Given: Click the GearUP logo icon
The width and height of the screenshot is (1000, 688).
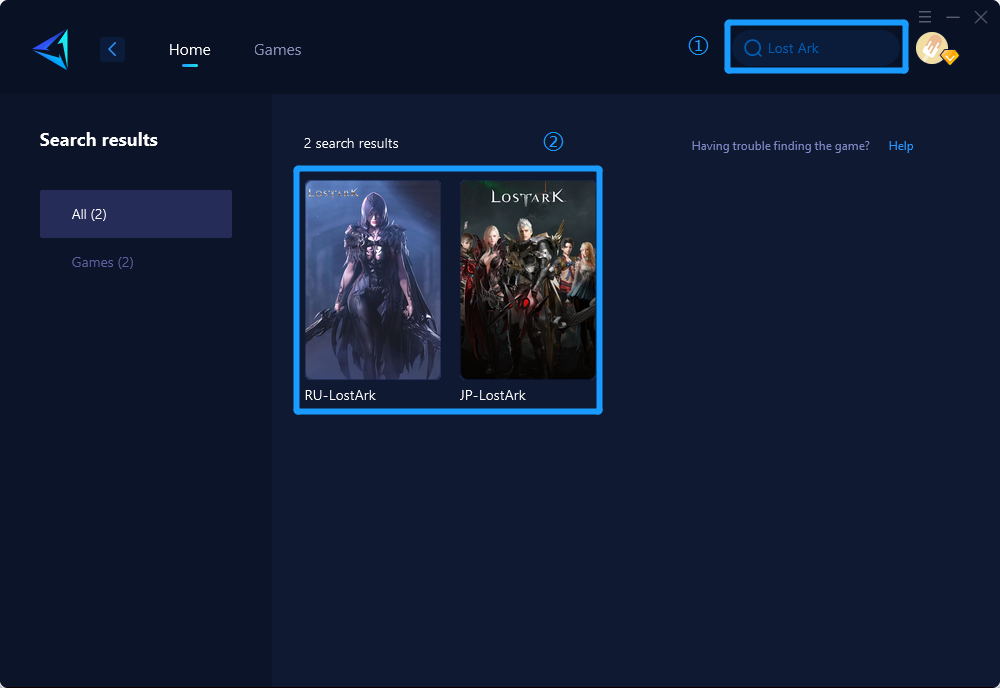Looking at the screenshot, I should click(x=51, y=49).
